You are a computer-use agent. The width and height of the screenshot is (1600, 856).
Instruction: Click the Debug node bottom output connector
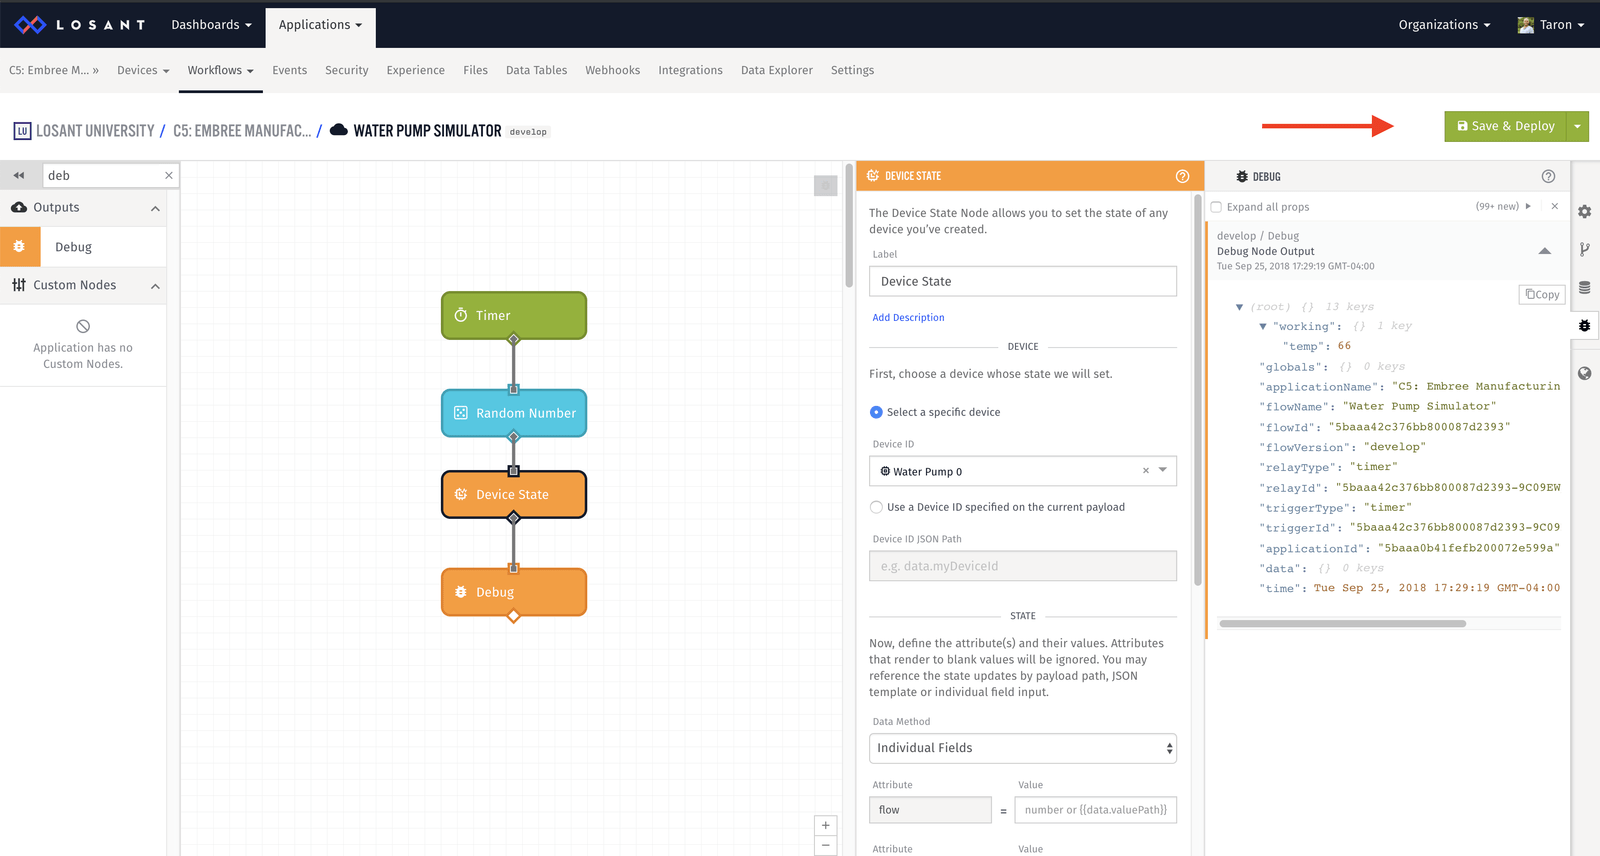click(x=514, y=617)
